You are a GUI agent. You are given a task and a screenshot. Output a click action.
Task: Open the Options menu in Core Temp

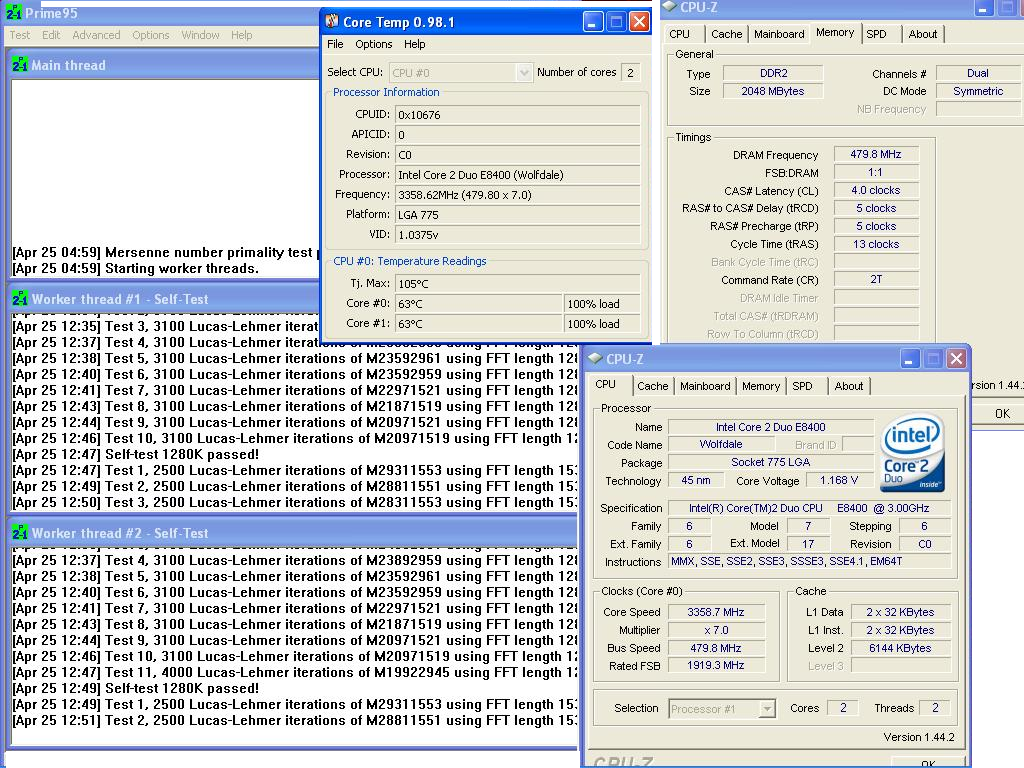click(374, 44)
